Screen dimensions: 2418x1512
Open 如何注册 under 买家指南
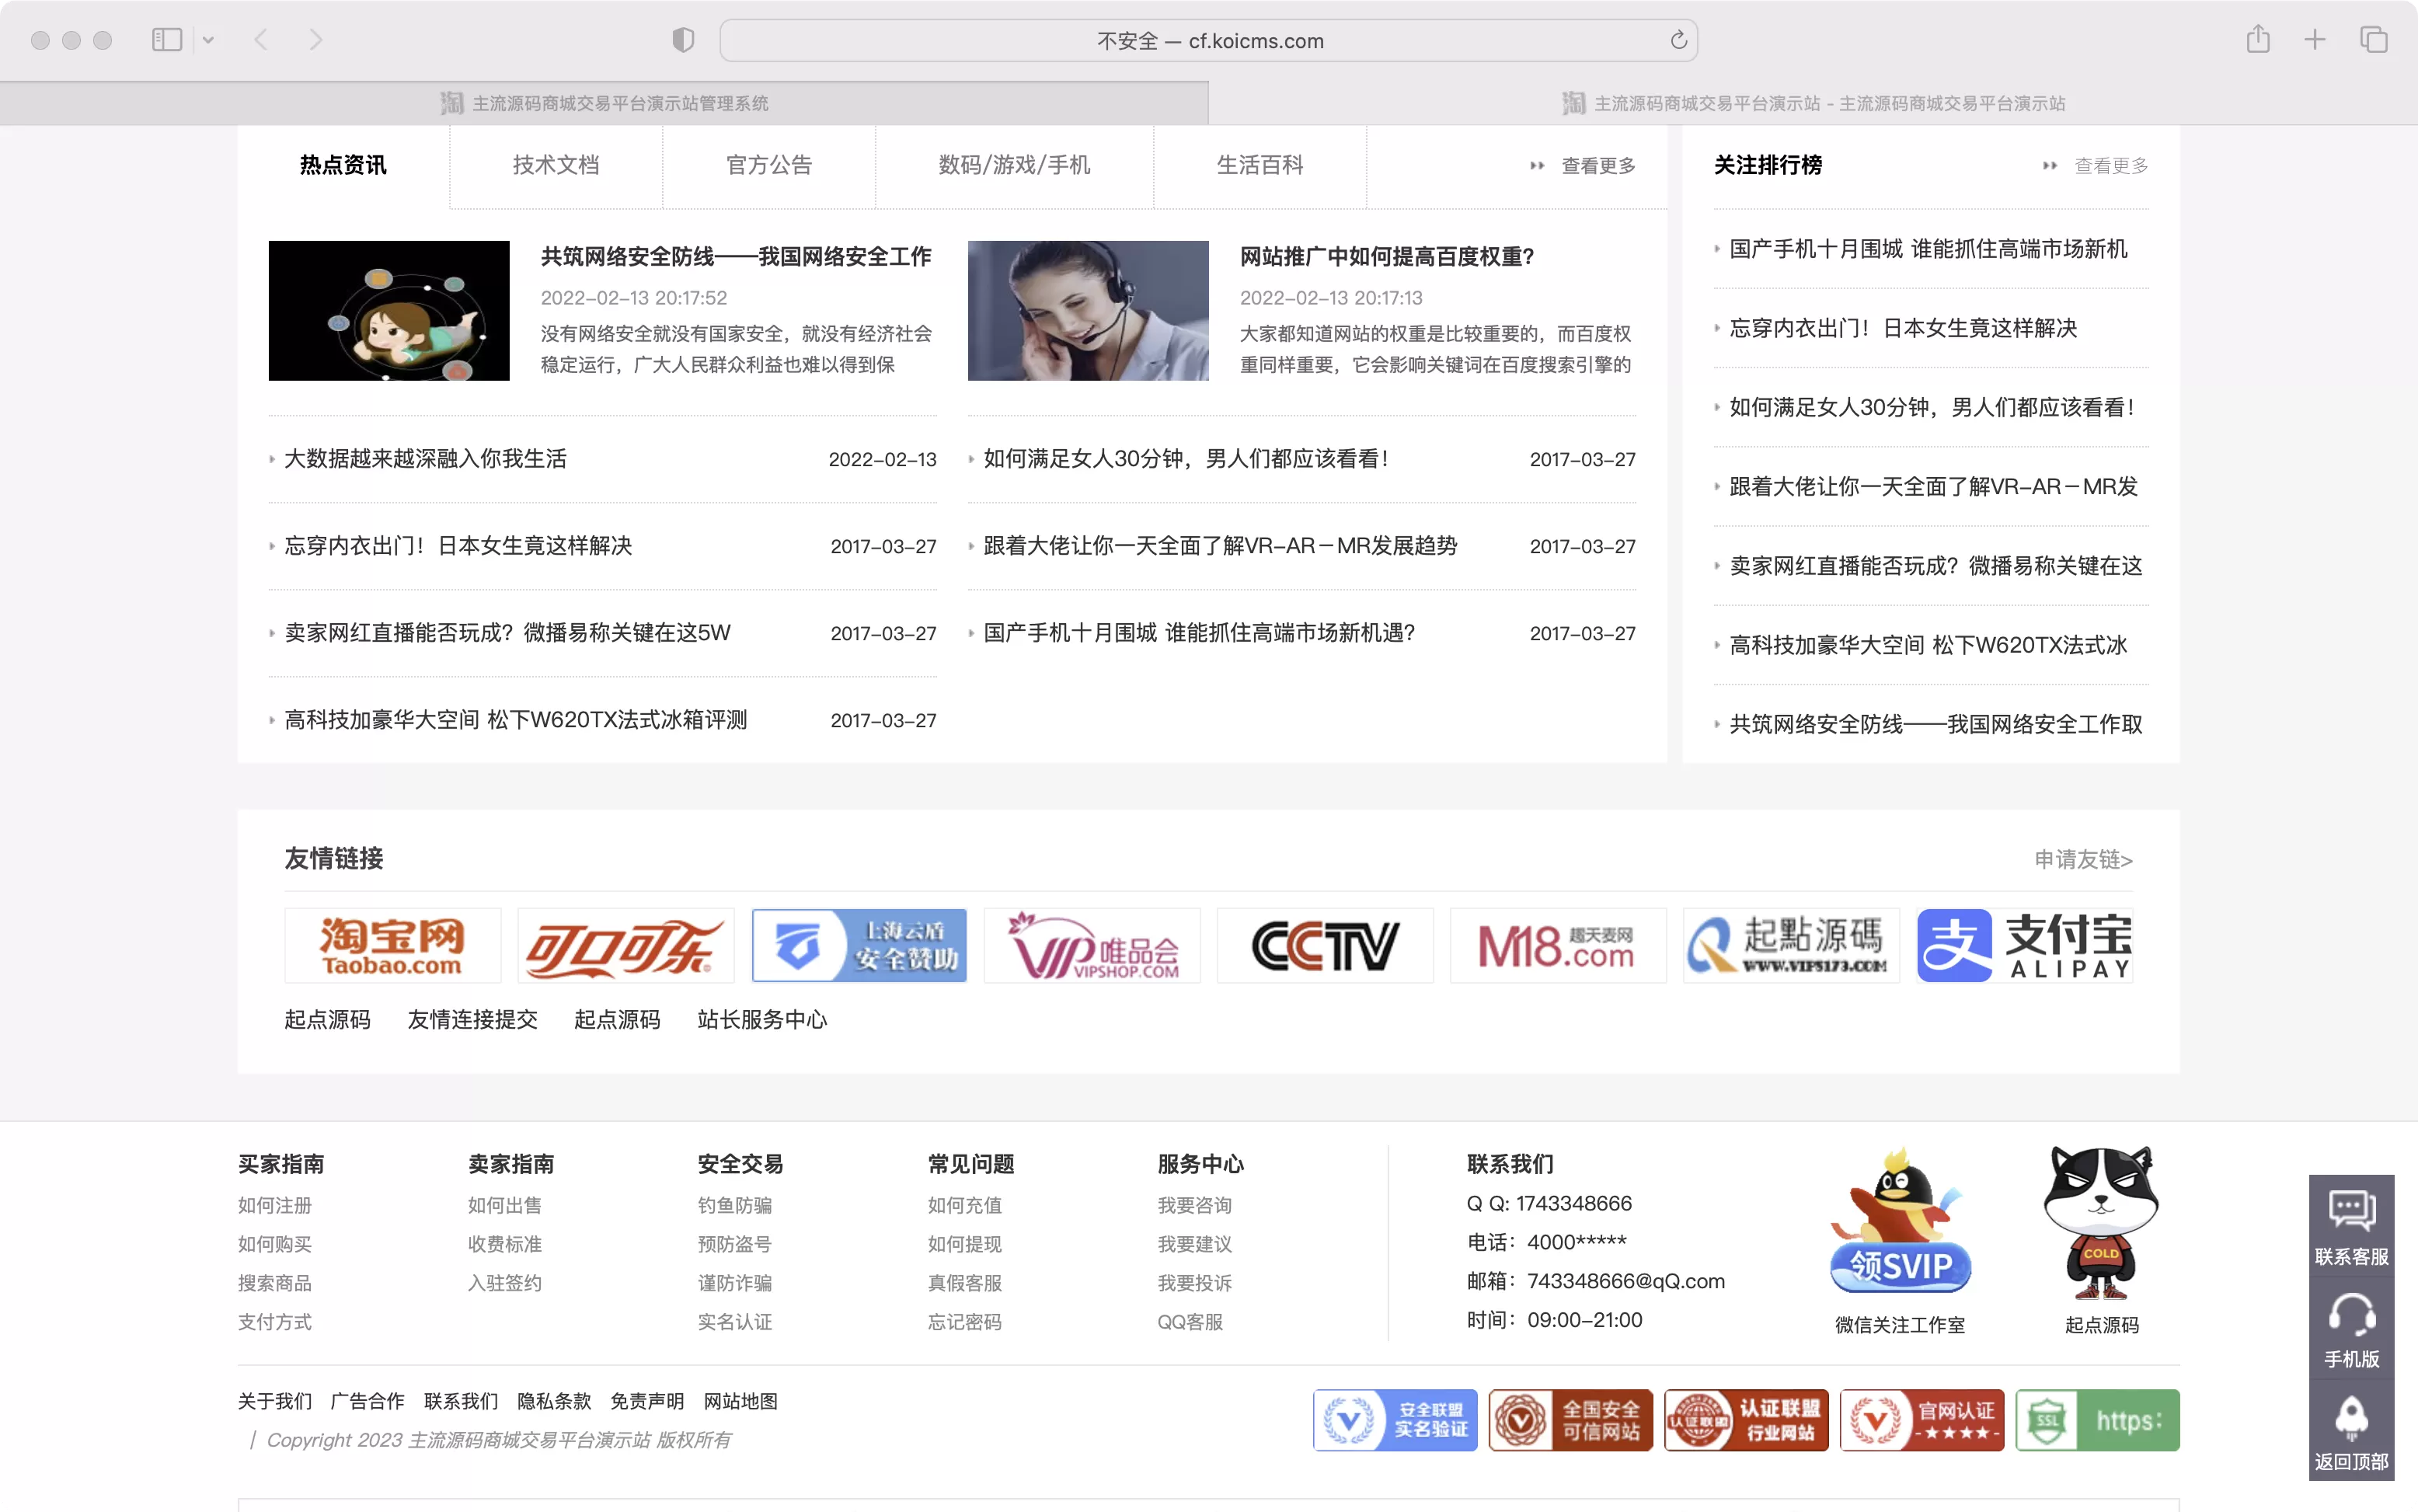click(275, 1206)
